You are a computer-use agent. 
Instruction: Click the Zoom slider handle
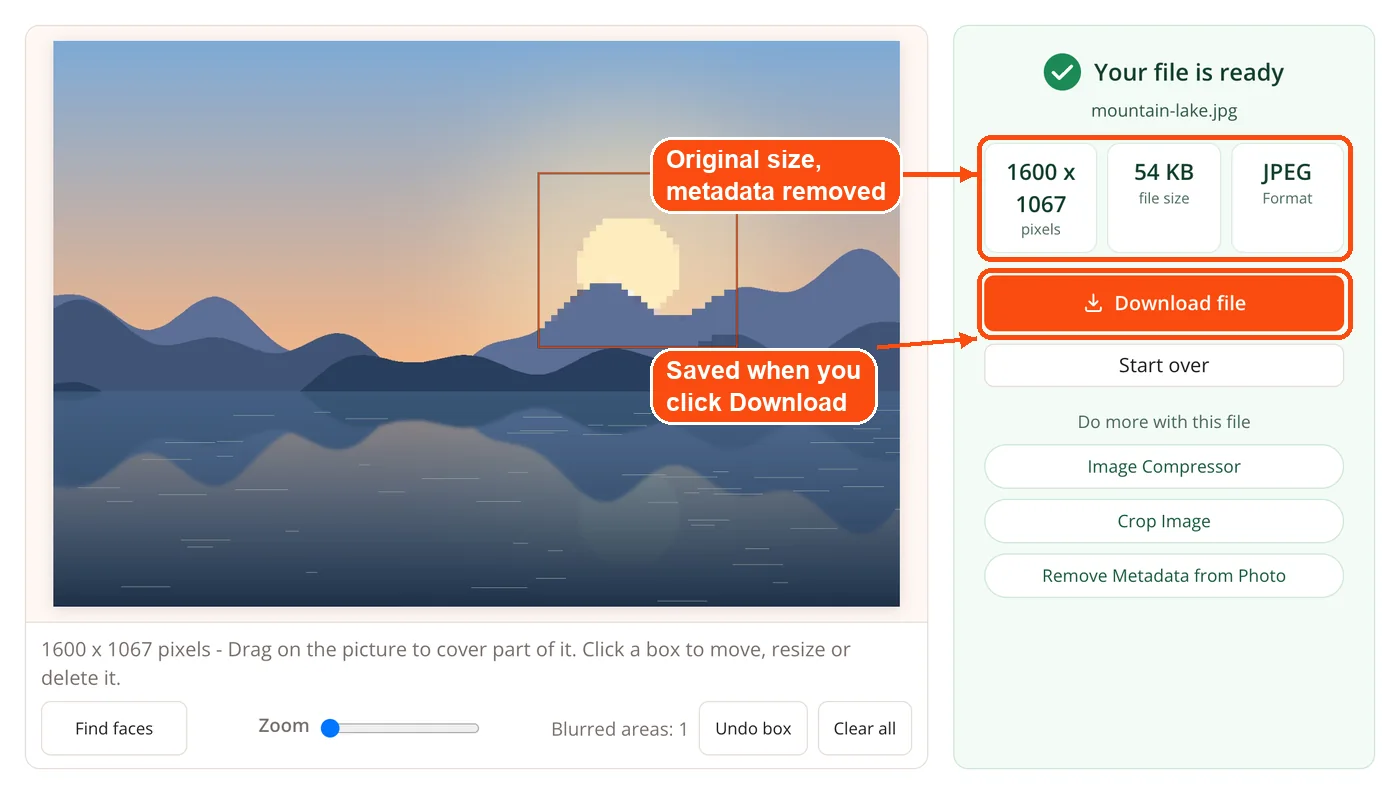pos(330,728)
